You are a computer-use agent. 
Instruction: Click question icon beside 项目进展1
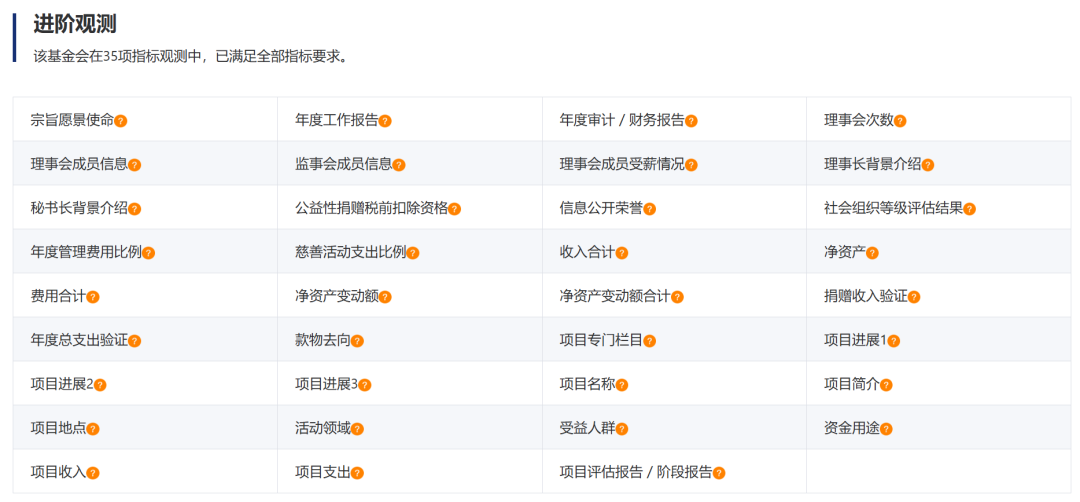point(893,342)
